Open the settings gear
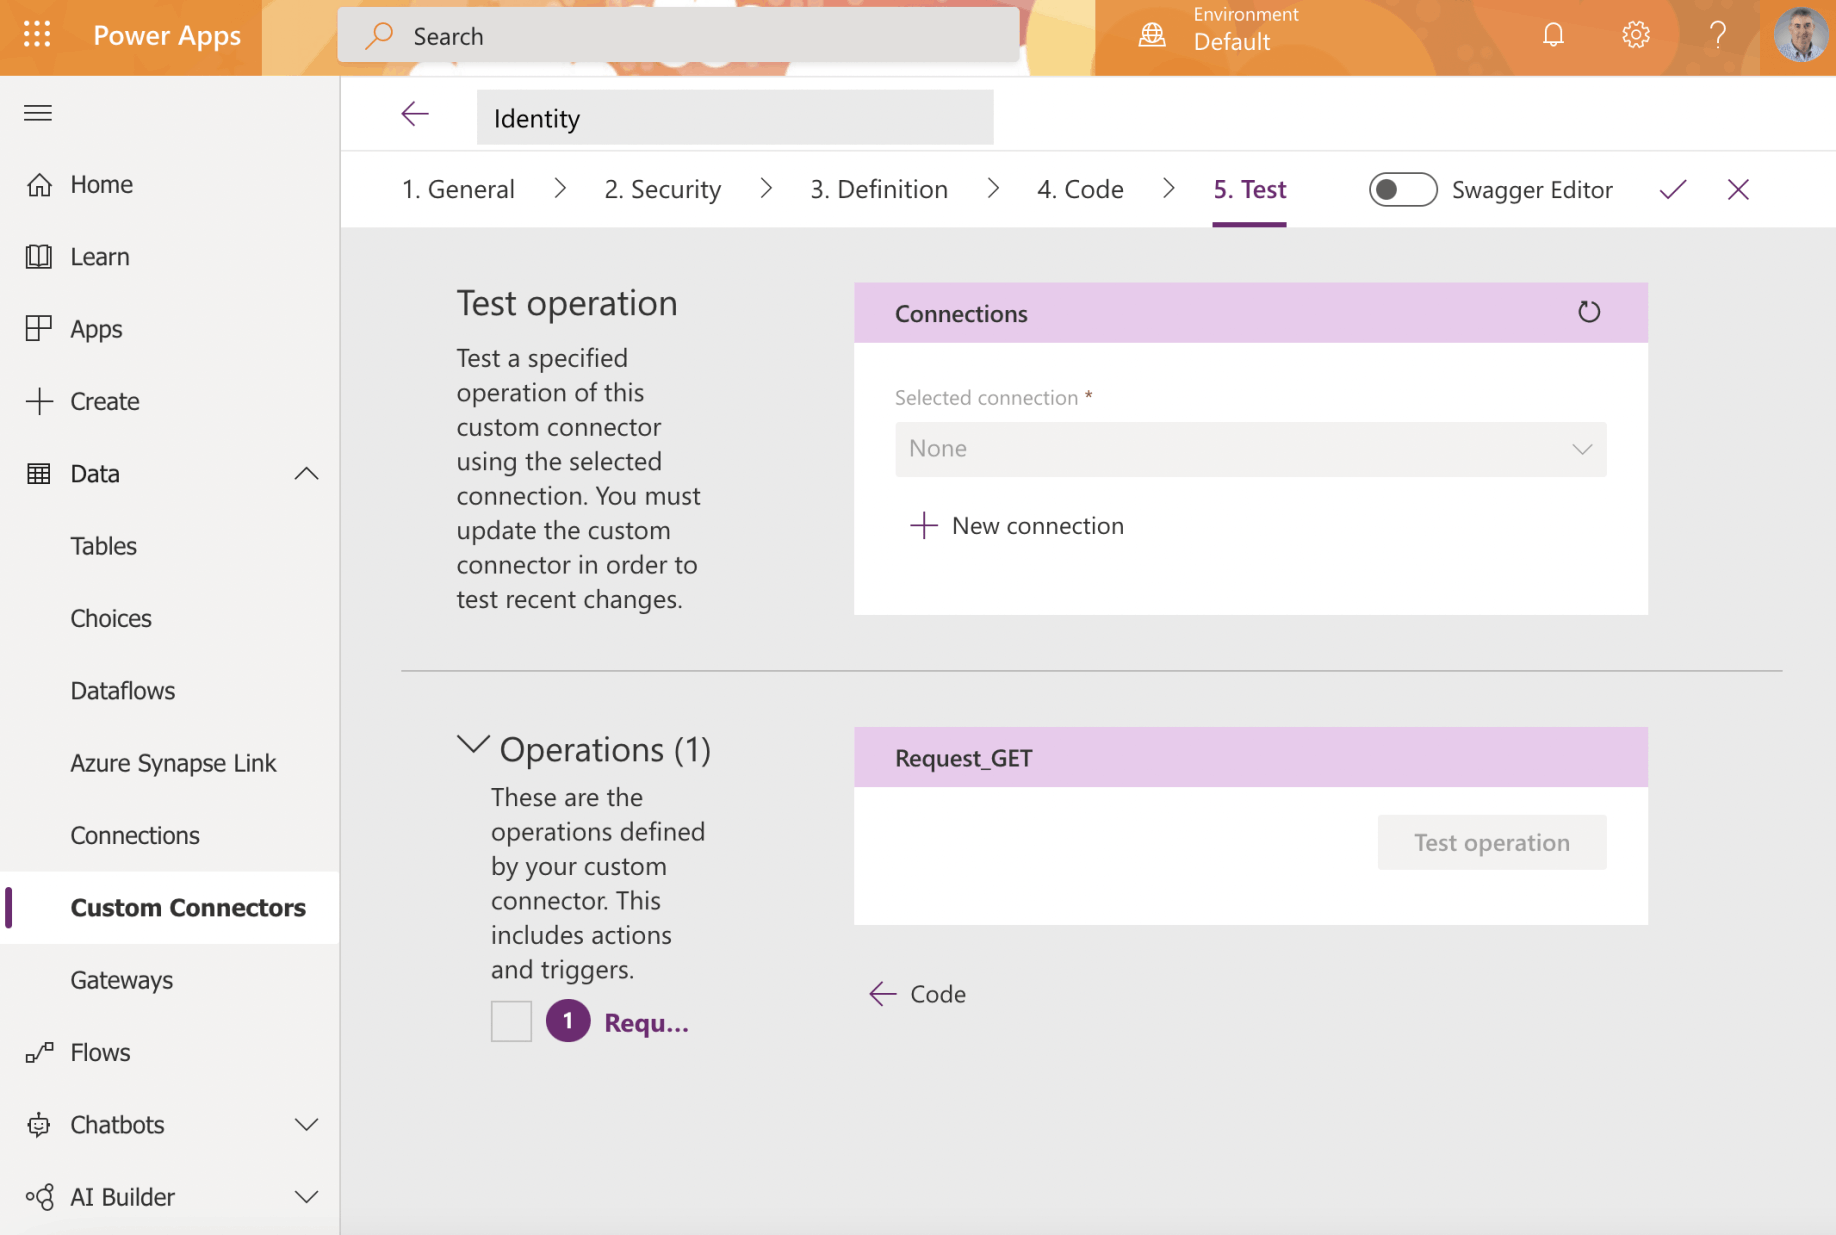 [1636, 35]
